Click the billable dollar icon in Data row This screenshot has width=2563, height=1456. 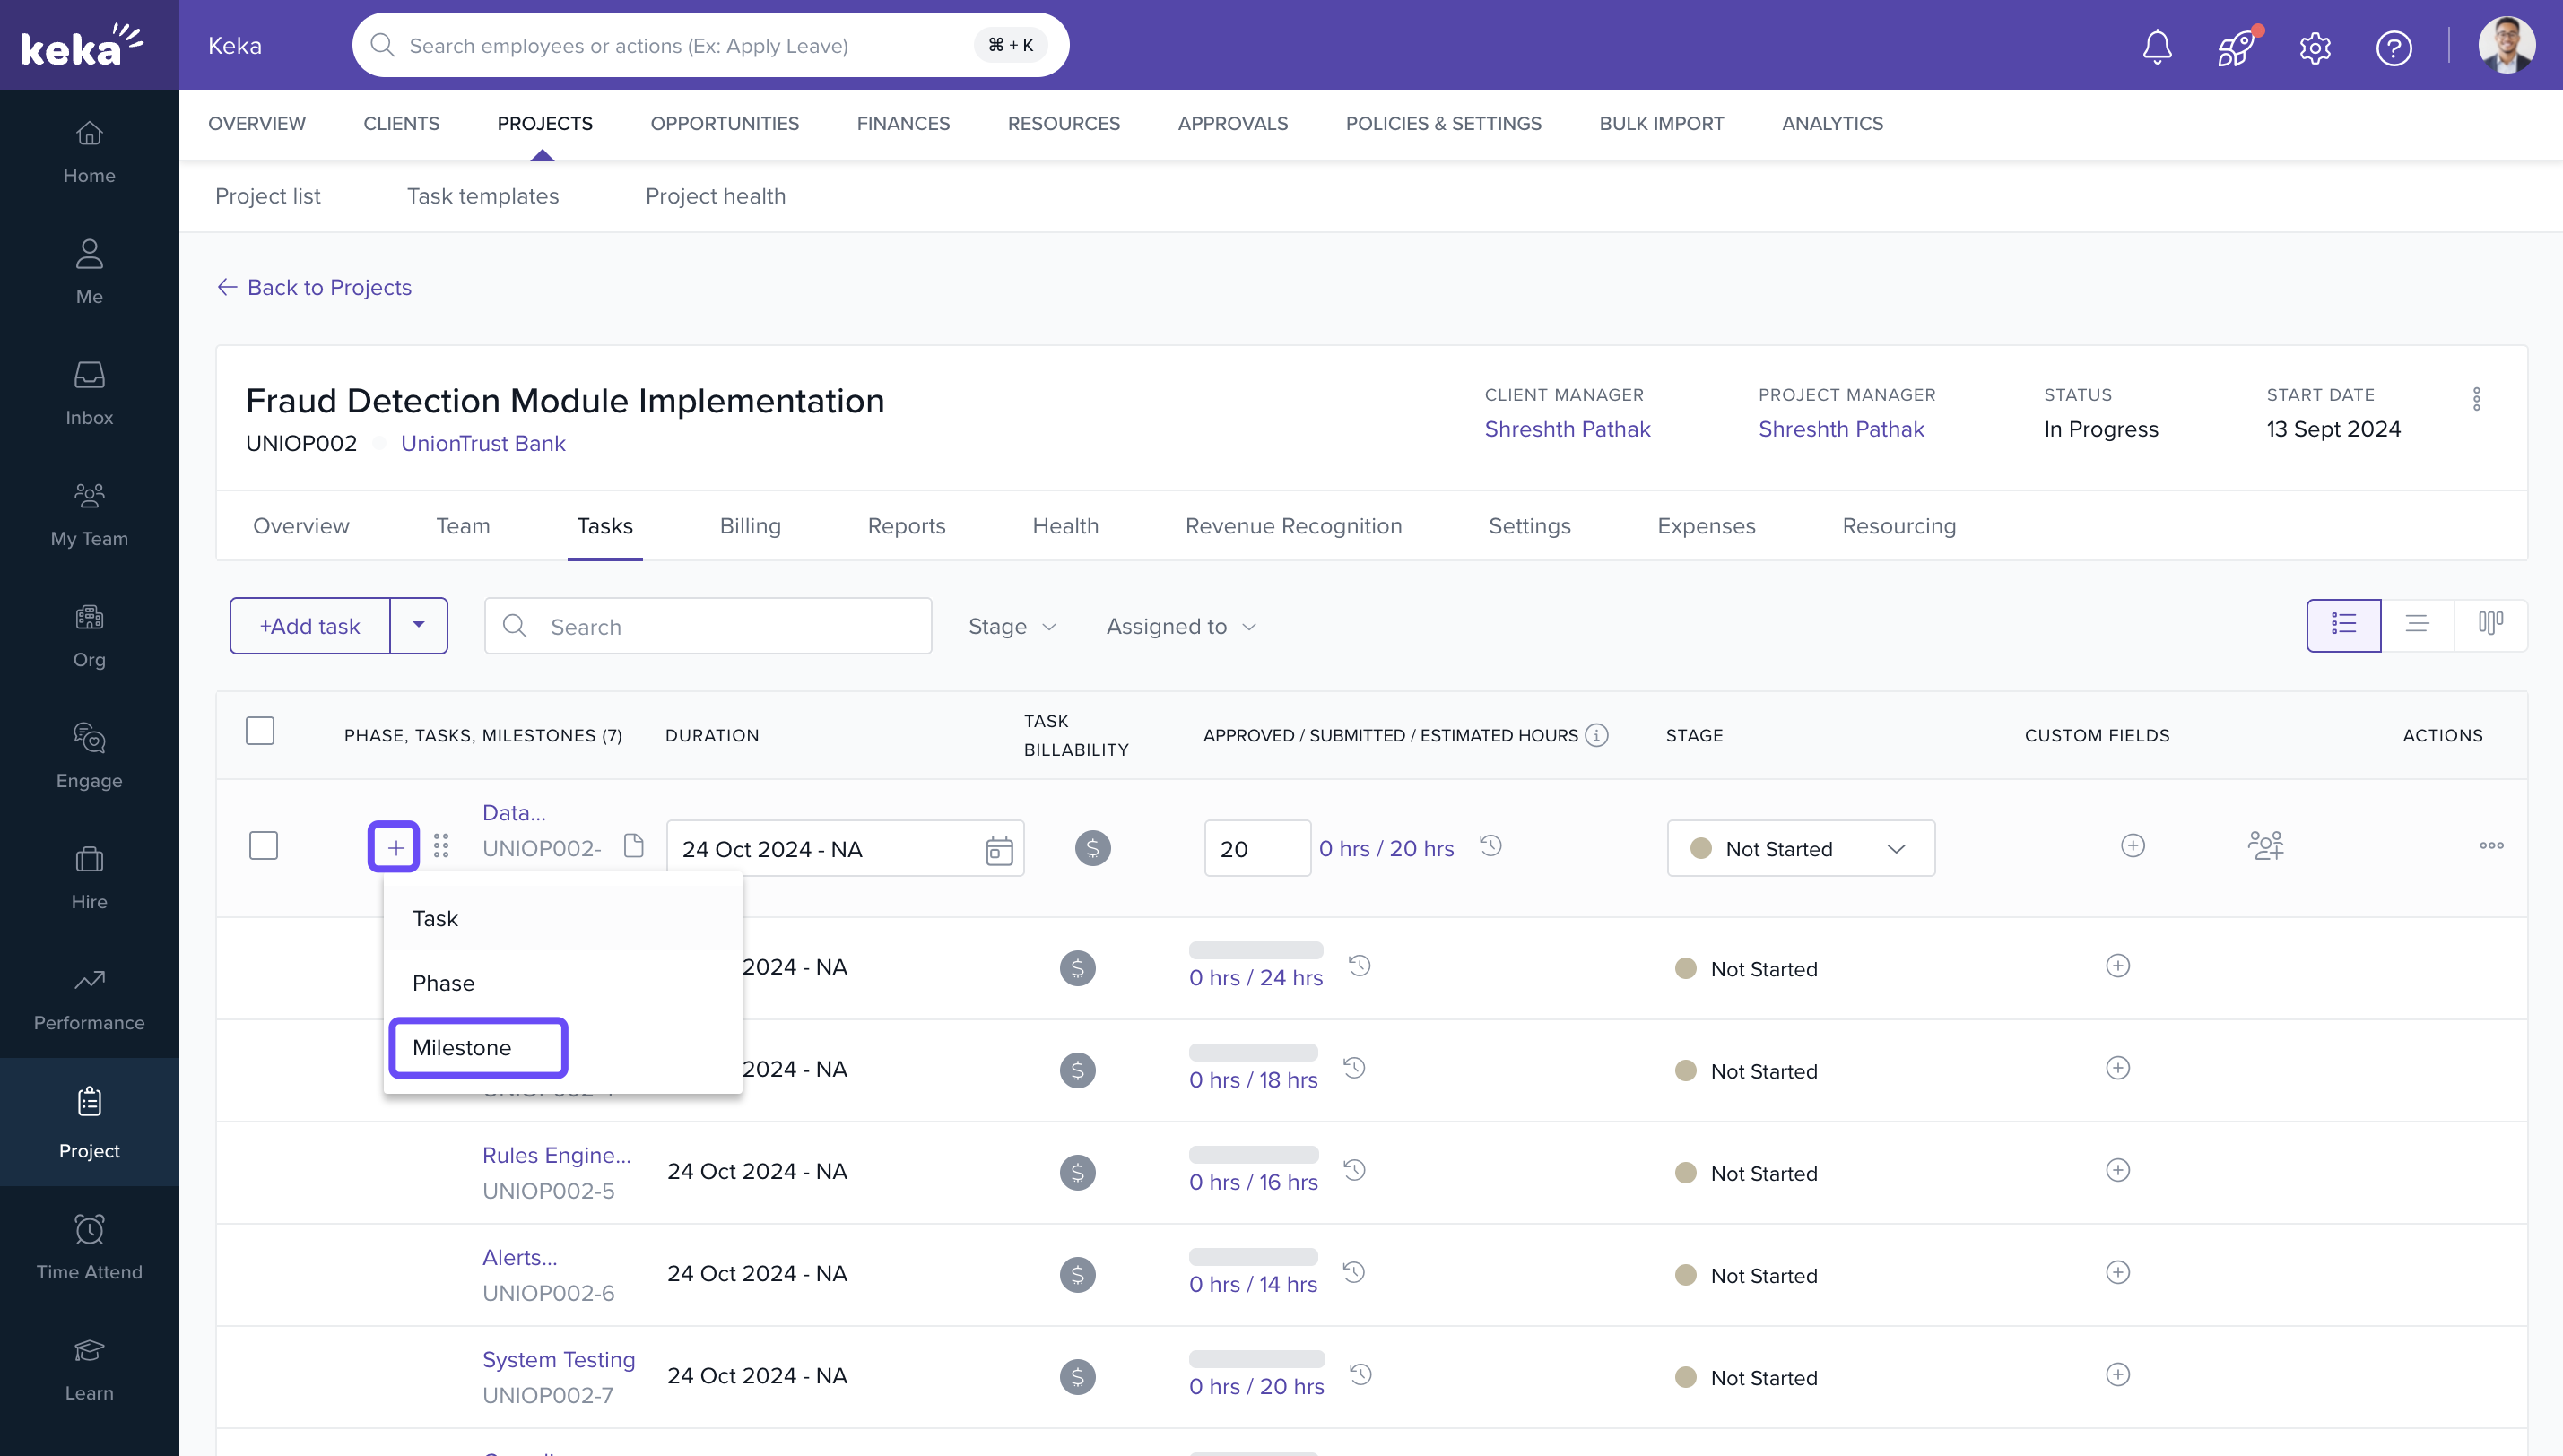point(1092,848)
